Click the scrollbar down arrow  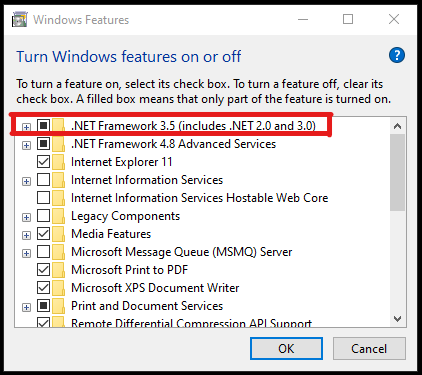point(397,319)
